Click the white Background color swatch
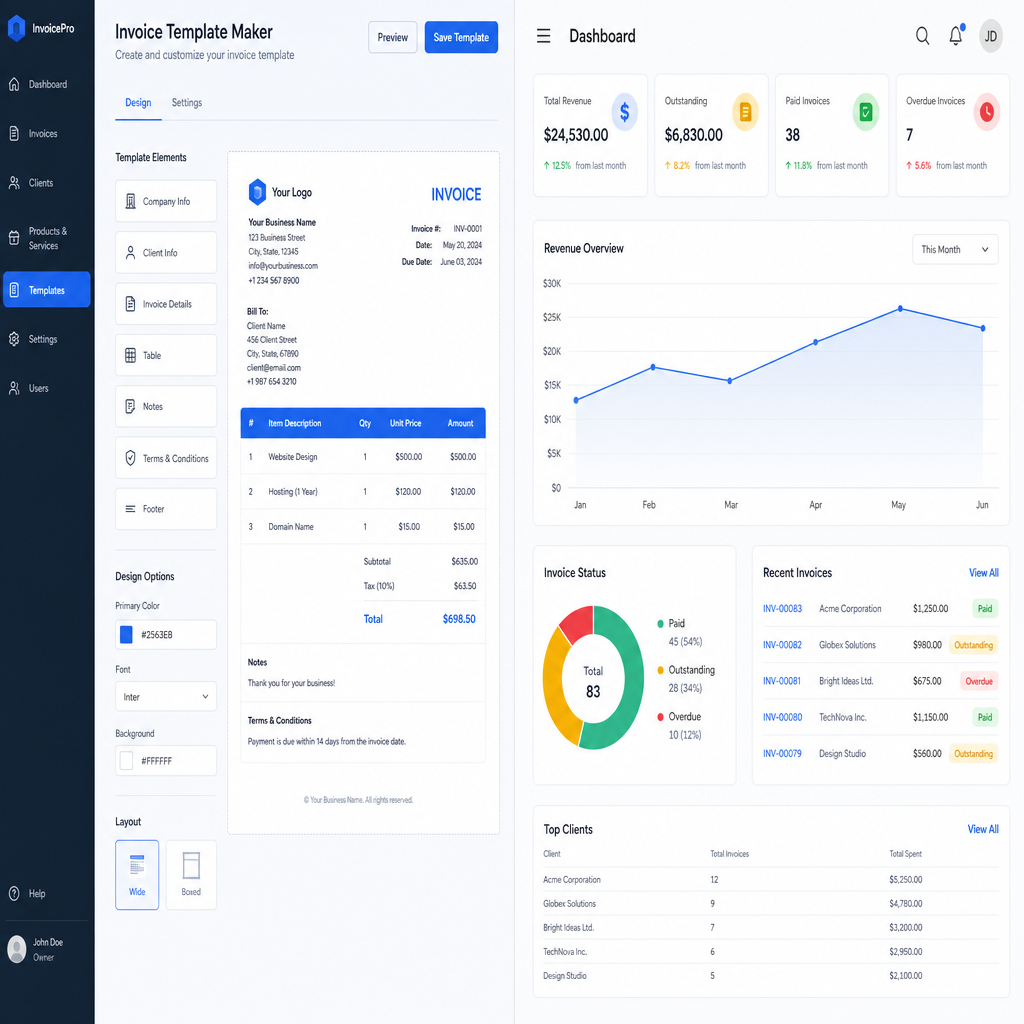Viewport: 1024px width, 1024px height. coord(127,761)
